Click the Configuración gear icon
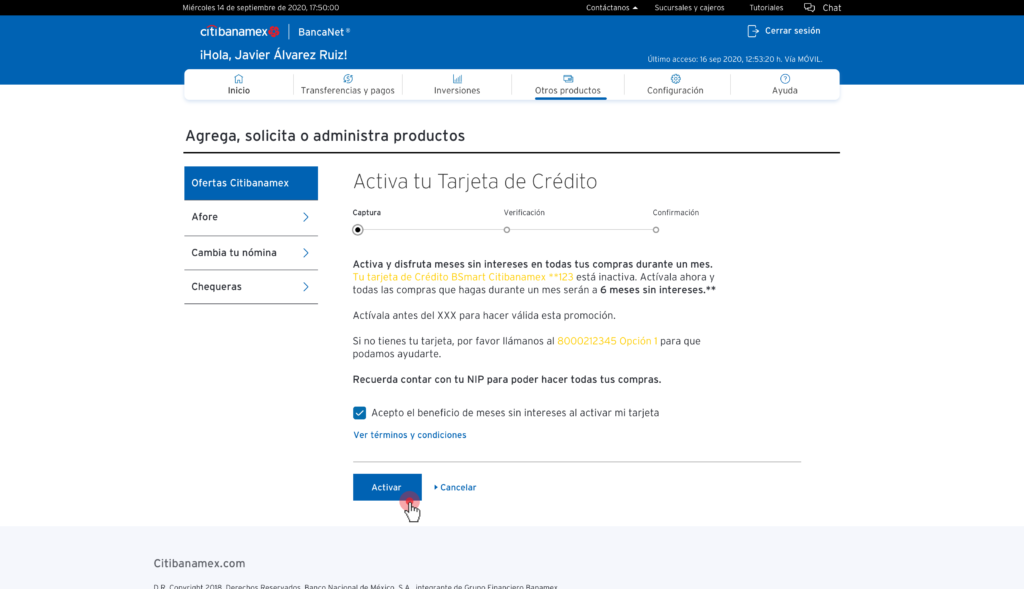 675,78
